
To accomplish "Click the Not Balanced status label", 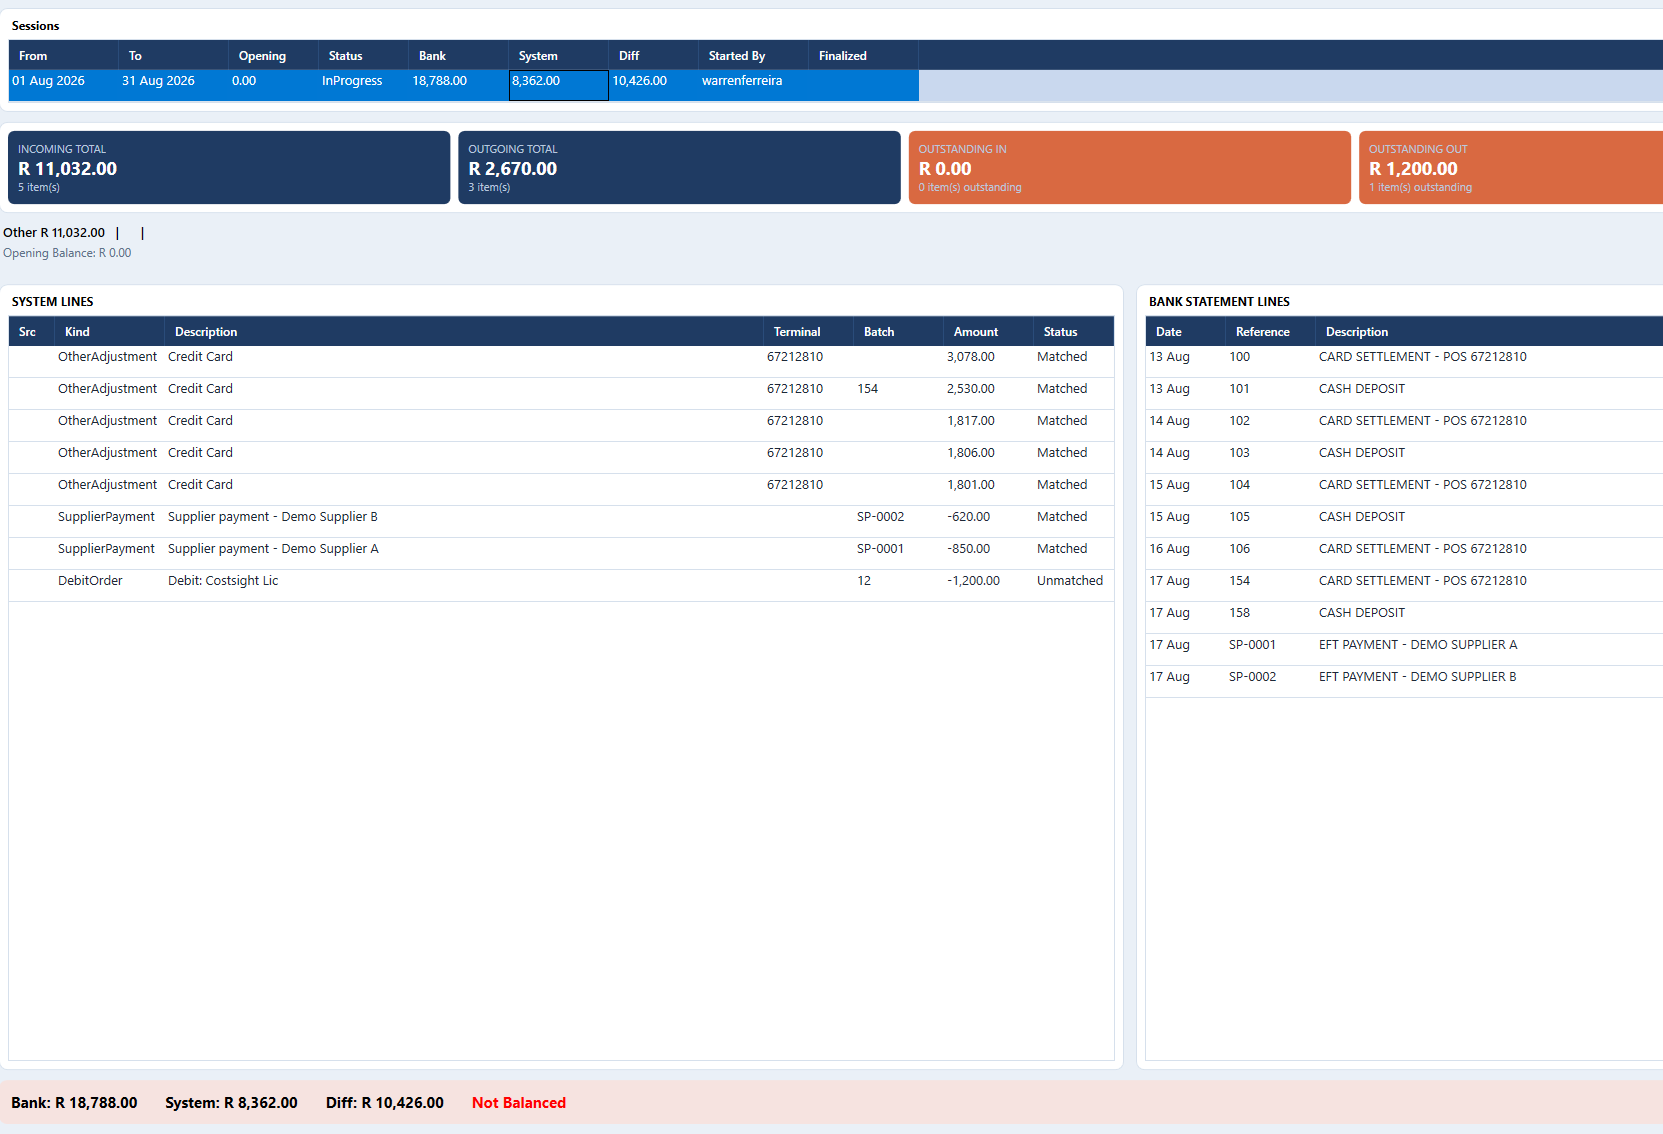I will (519, 1103).
